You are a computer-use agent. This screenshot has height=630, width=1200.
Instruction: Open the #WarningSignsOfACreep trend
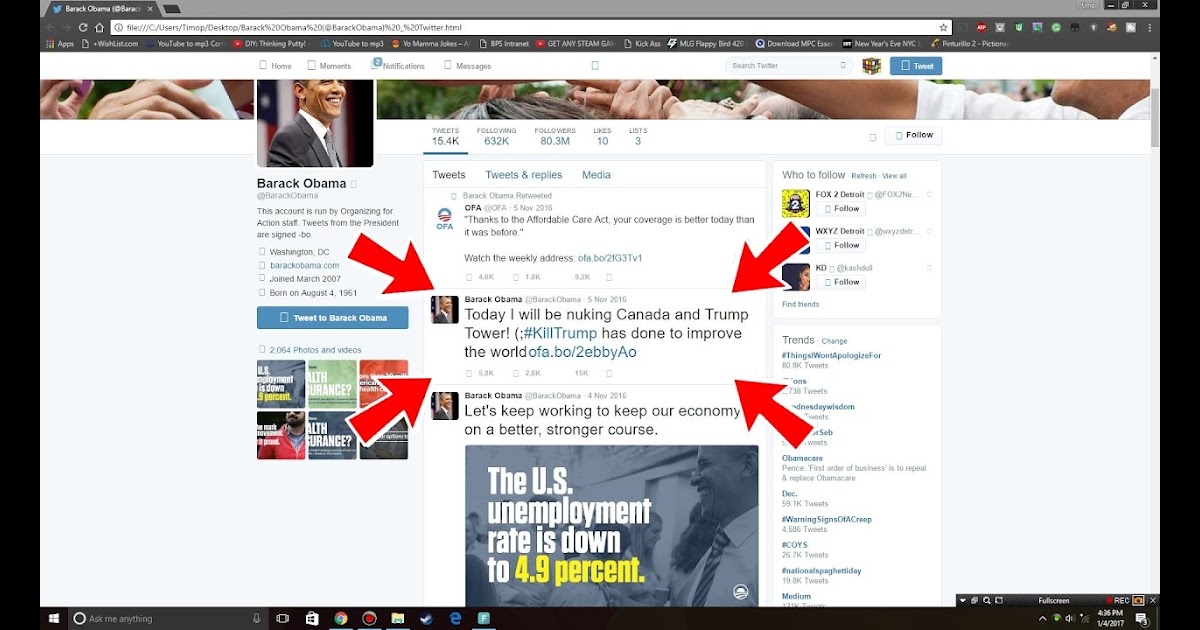(x=825, y=518)
